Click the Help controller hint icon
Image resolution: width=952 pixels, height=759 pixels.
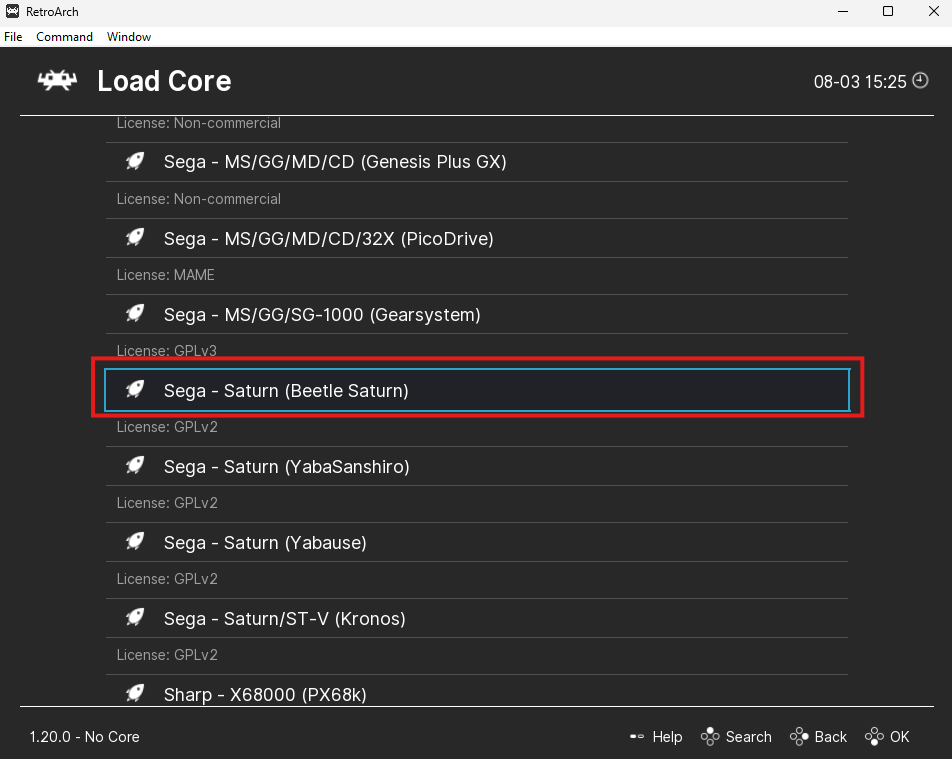pos(637,737)
